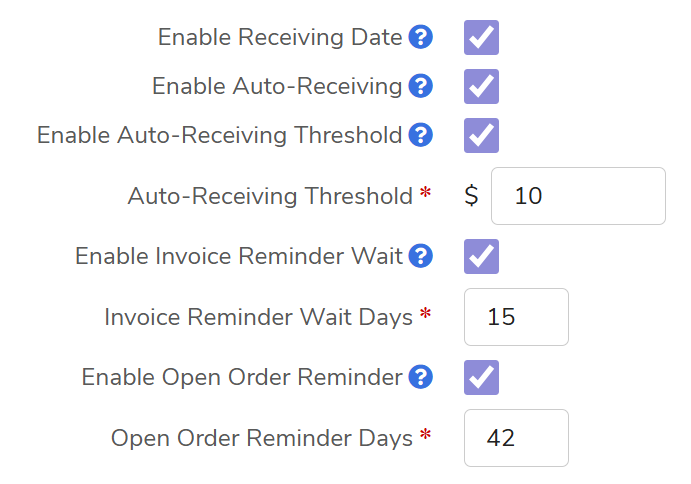Viewport: 691px width, 484px height.
Task: Click help icon beside Enable Receiving Date
Action: pos(421,38)
